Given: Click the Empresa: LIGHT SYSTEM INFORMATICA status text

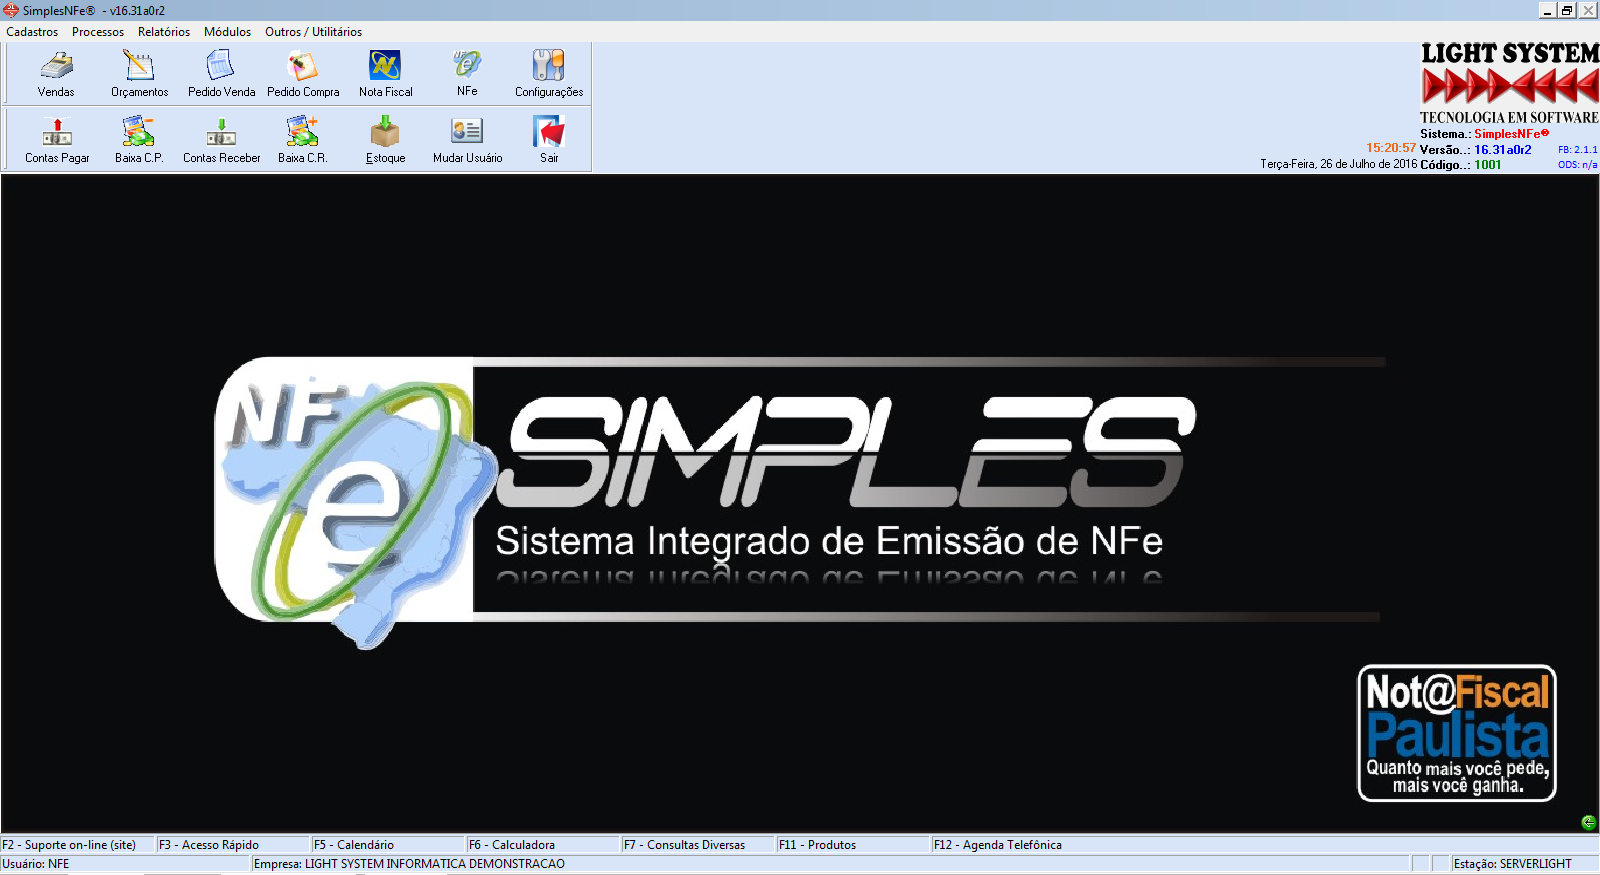Looking at the screenshot, I should click(409, 864).
